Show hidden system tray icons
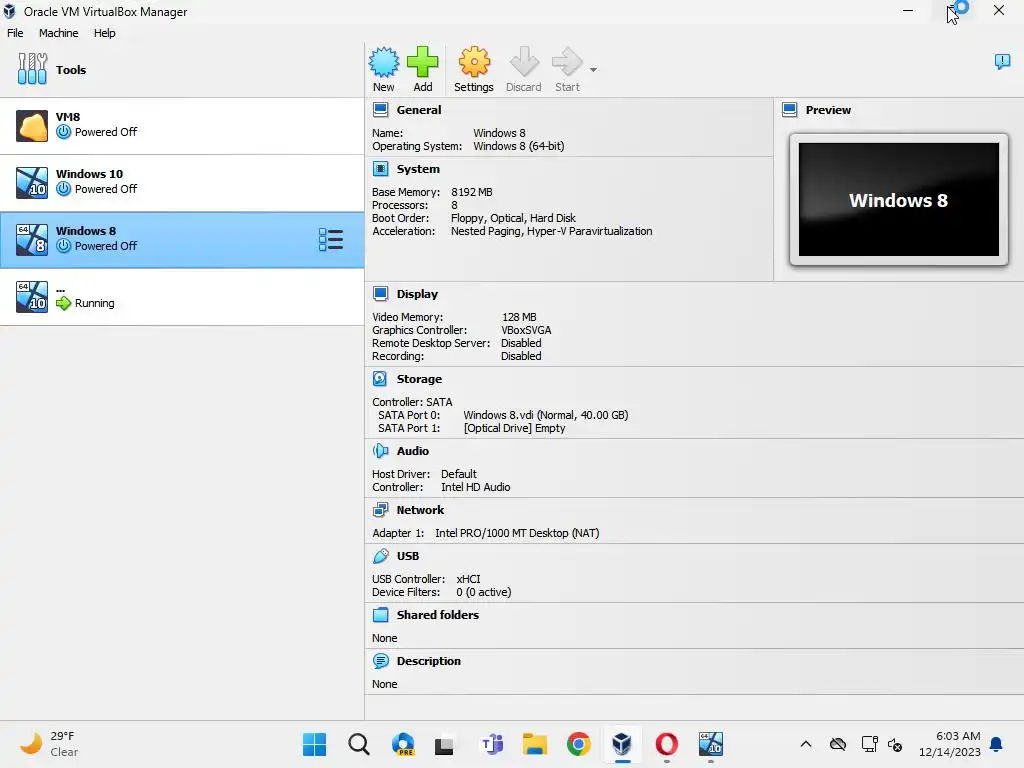 (806, 744)
